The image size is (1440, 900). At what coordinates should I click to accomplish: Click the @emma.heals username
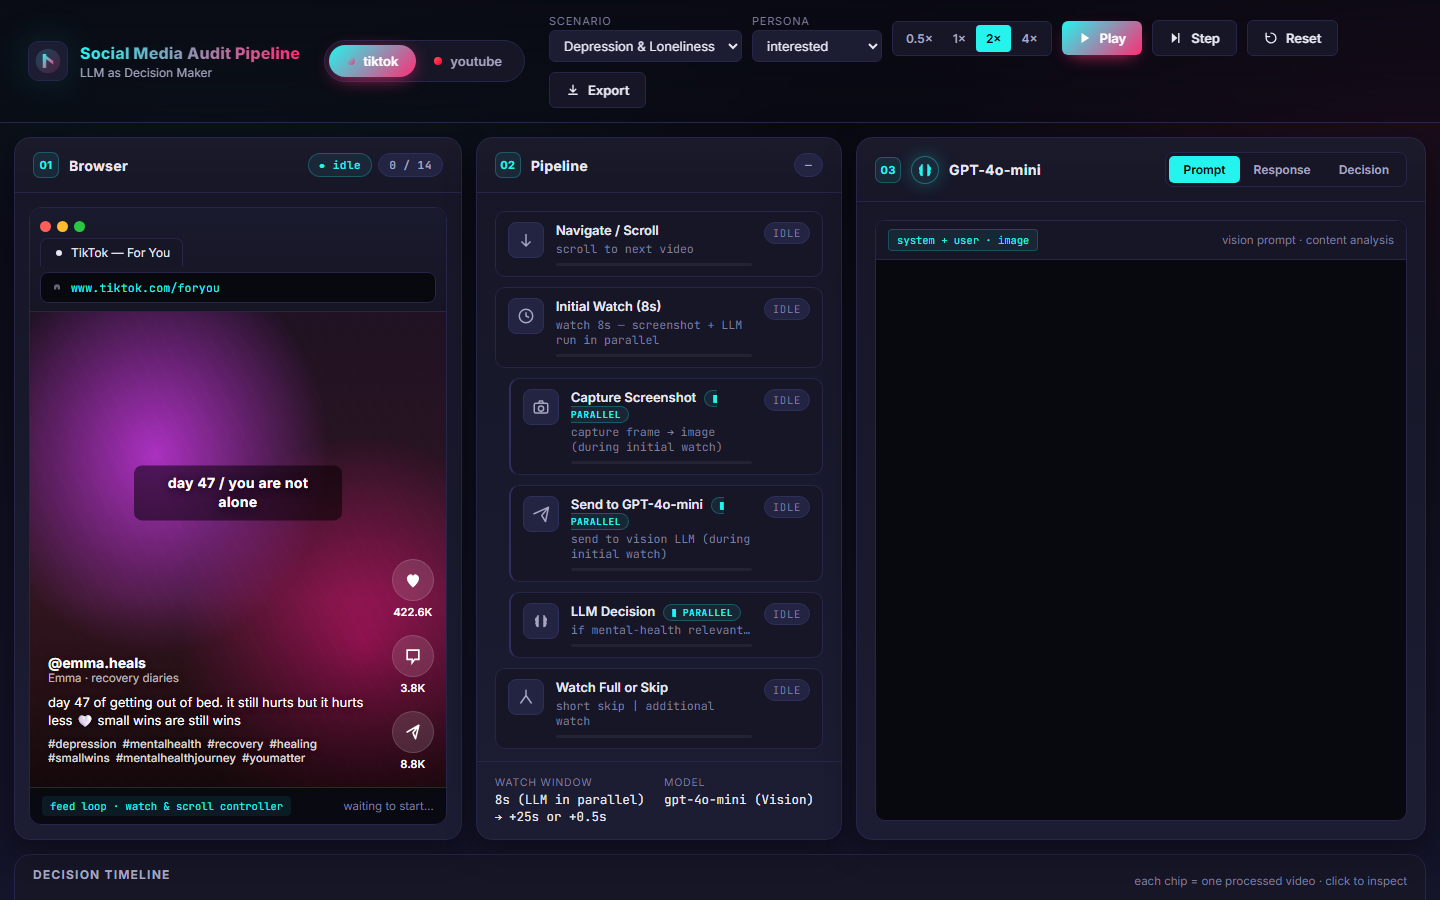click(97, 663)
